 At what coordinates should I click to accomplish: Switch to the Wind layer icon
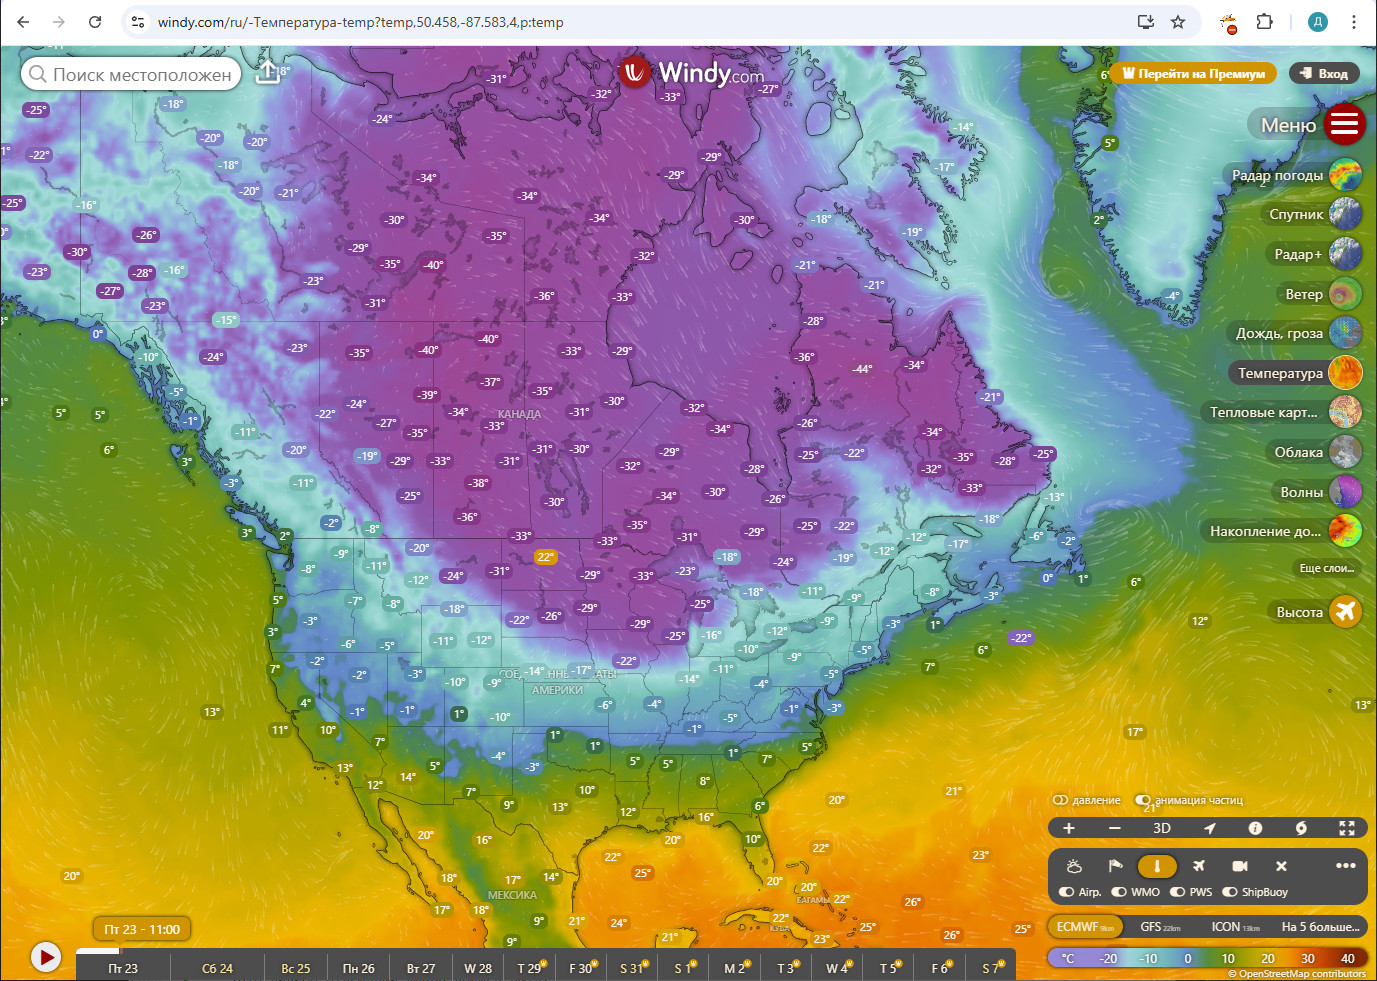tap(1345, 294)
